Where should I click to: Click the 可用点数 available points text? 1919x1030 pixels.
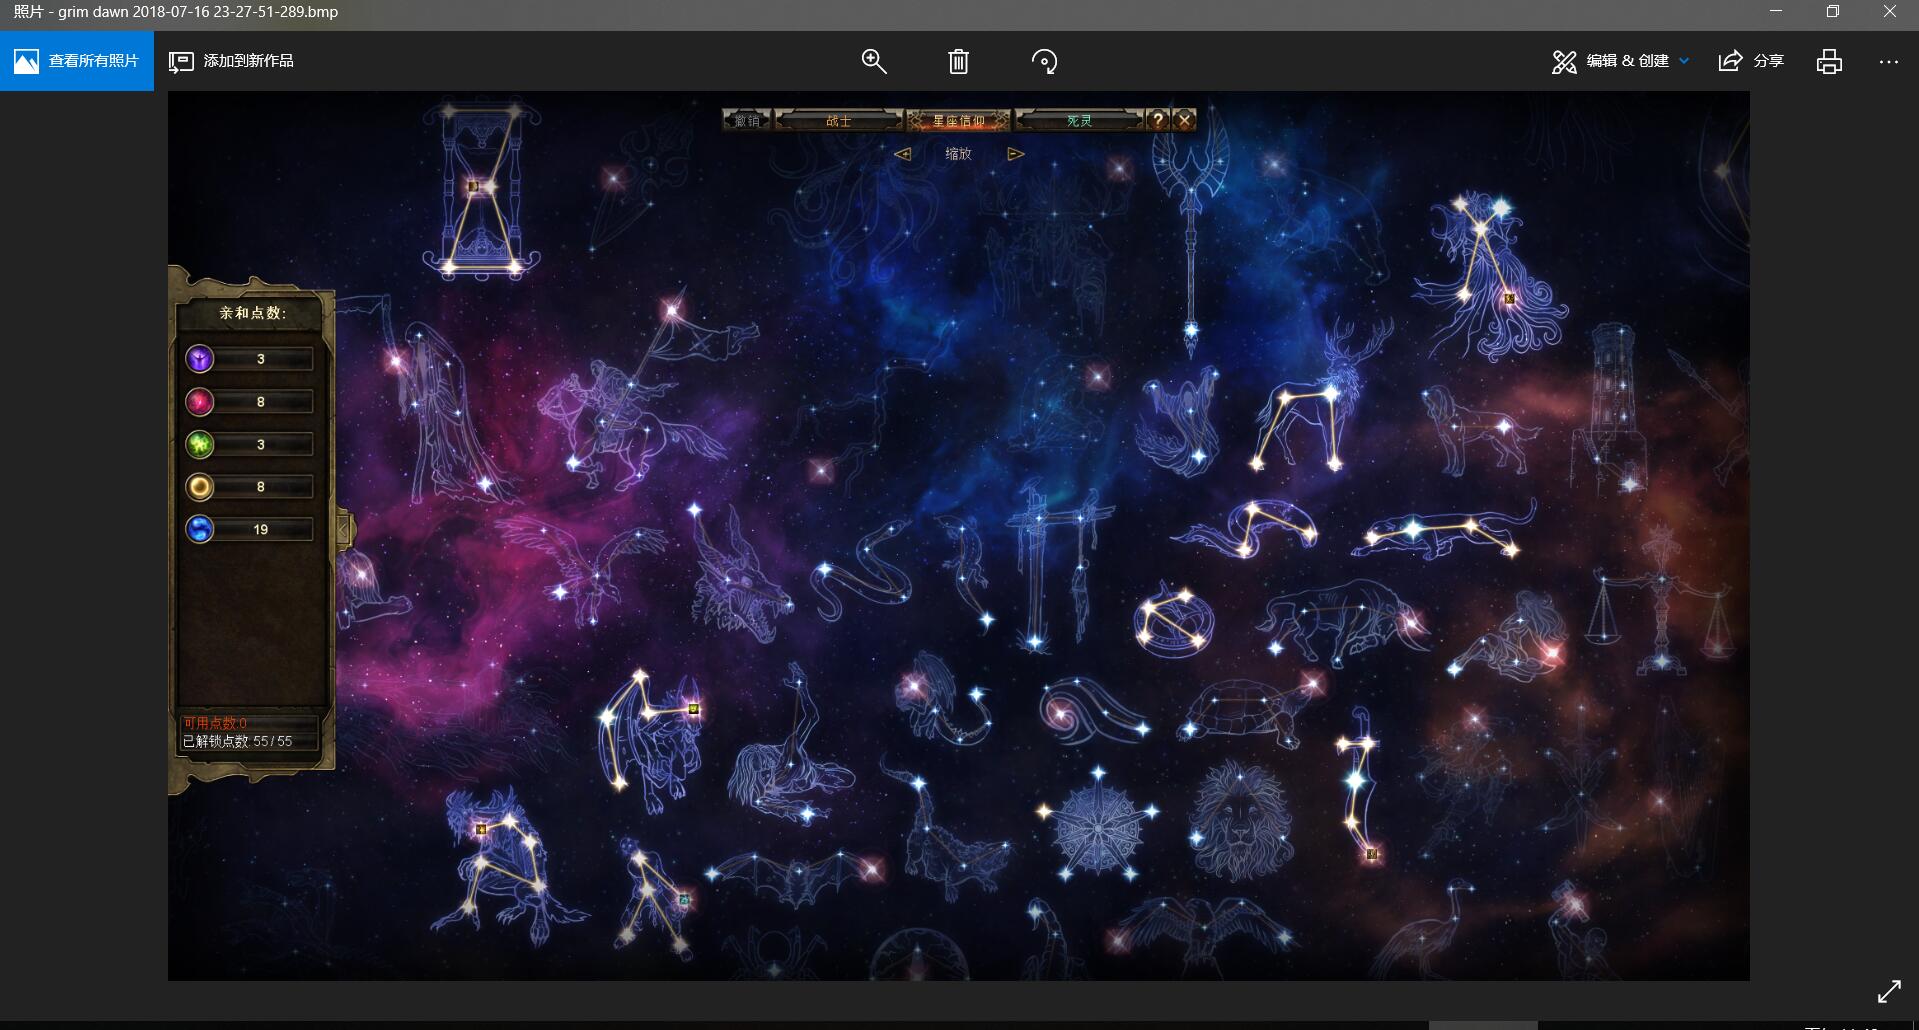(215, 723)
